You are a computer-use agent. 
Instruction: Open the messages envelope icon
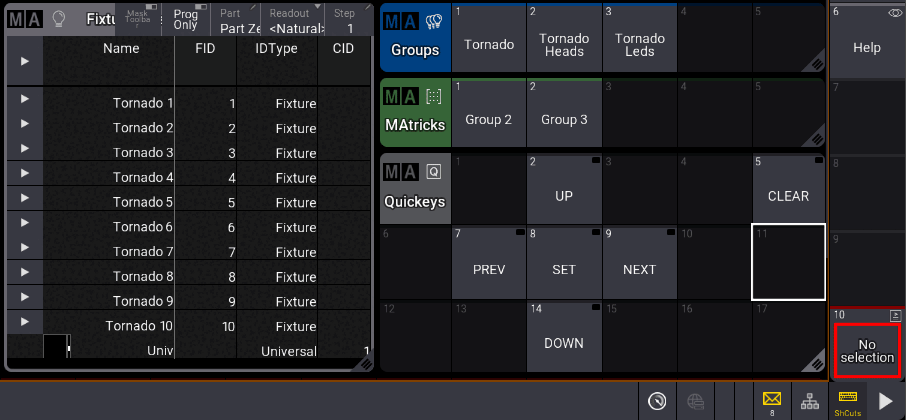(x=771, y=401)
